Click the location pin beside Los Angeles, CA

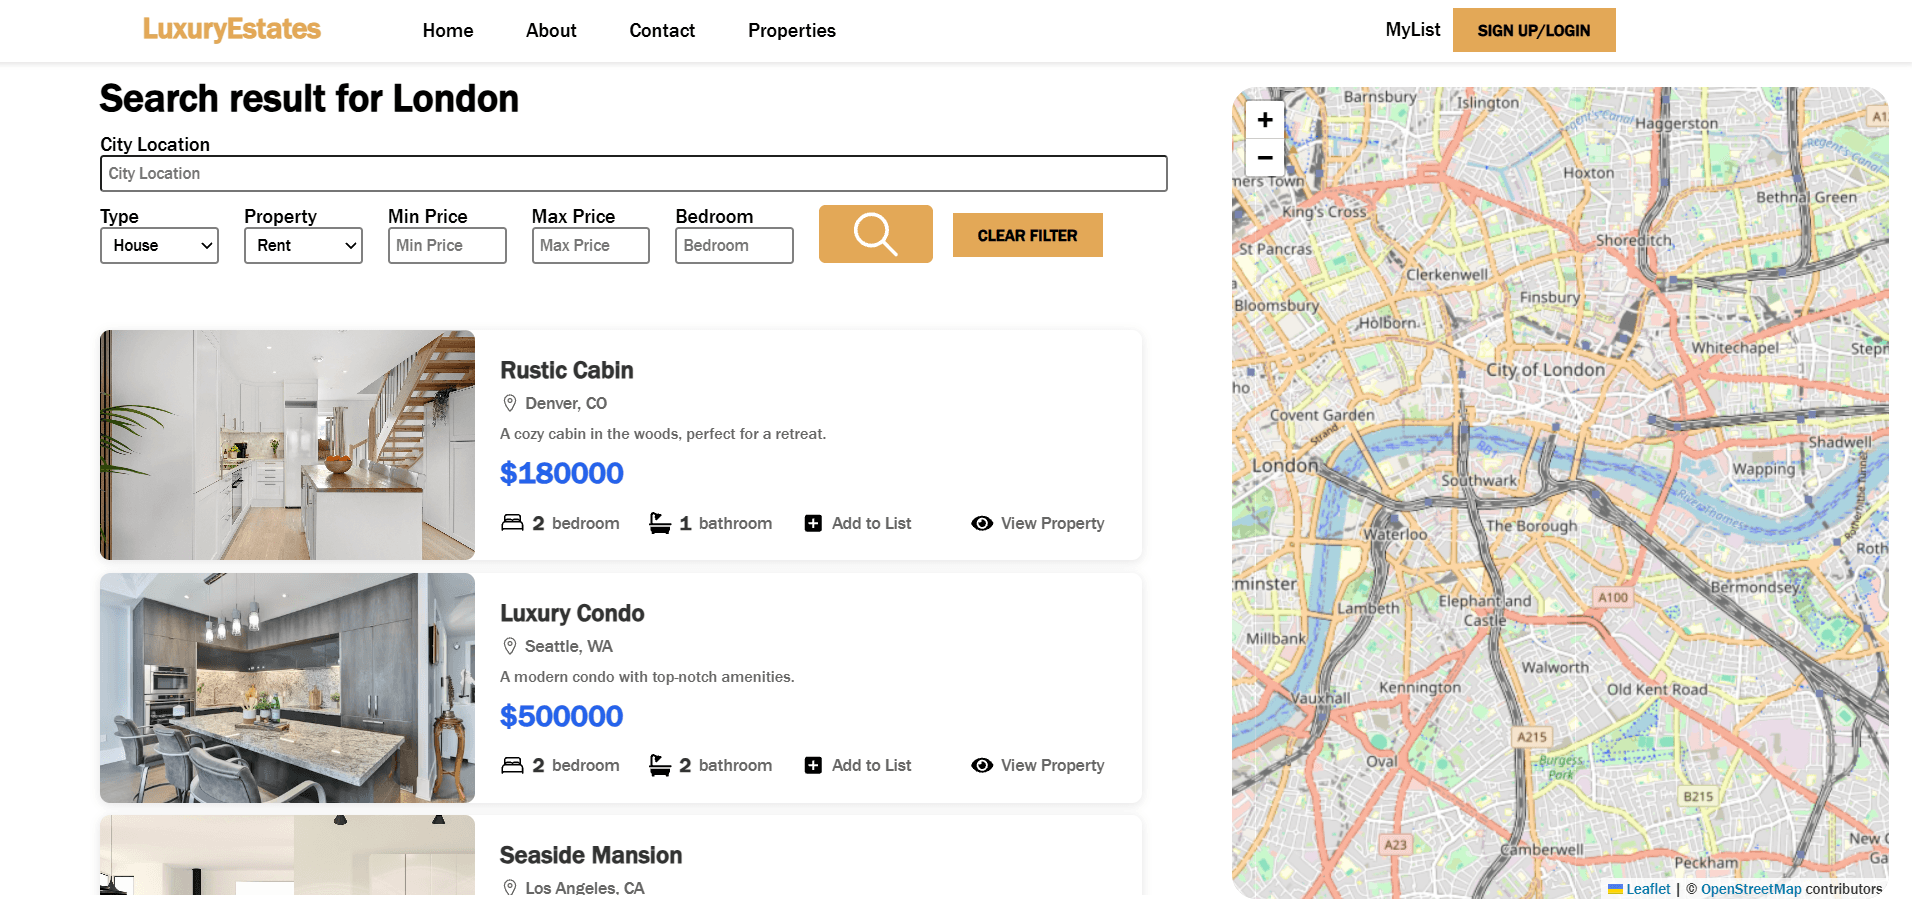(509, 888)
